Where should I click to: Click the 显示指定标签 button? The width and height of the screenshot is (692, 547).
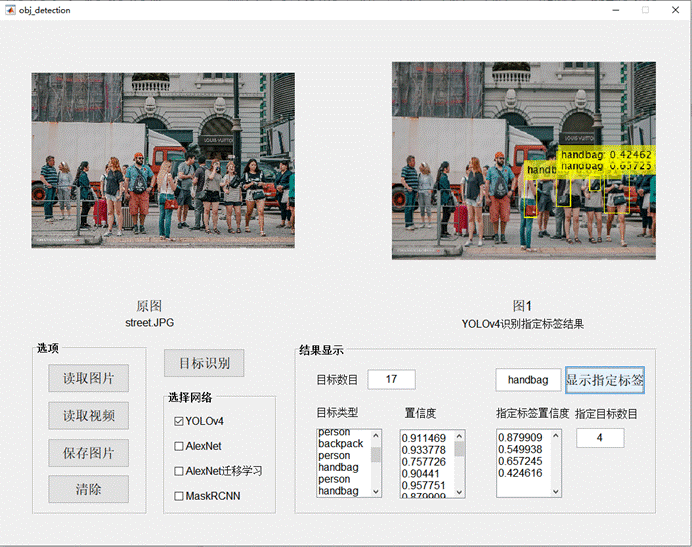(x=605, y=380)
